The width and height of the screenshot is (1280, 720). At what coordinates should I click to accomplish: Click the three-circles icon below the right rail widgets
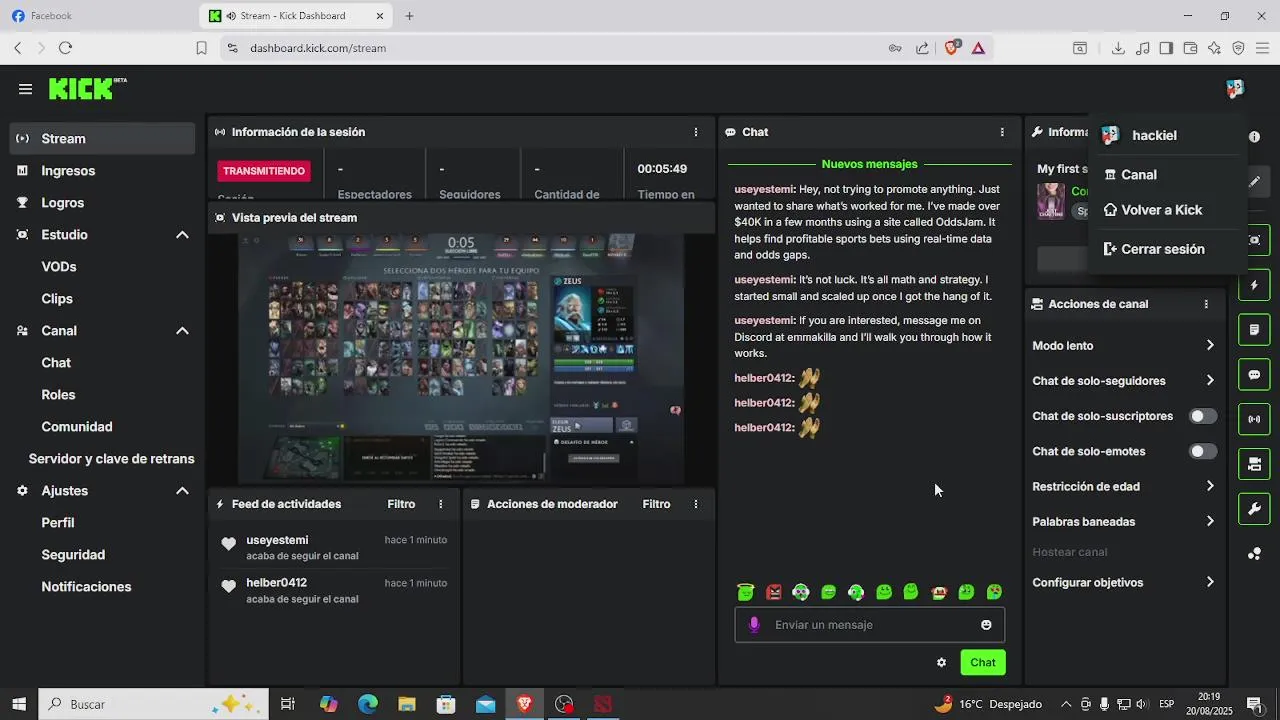click(1254, 553)
